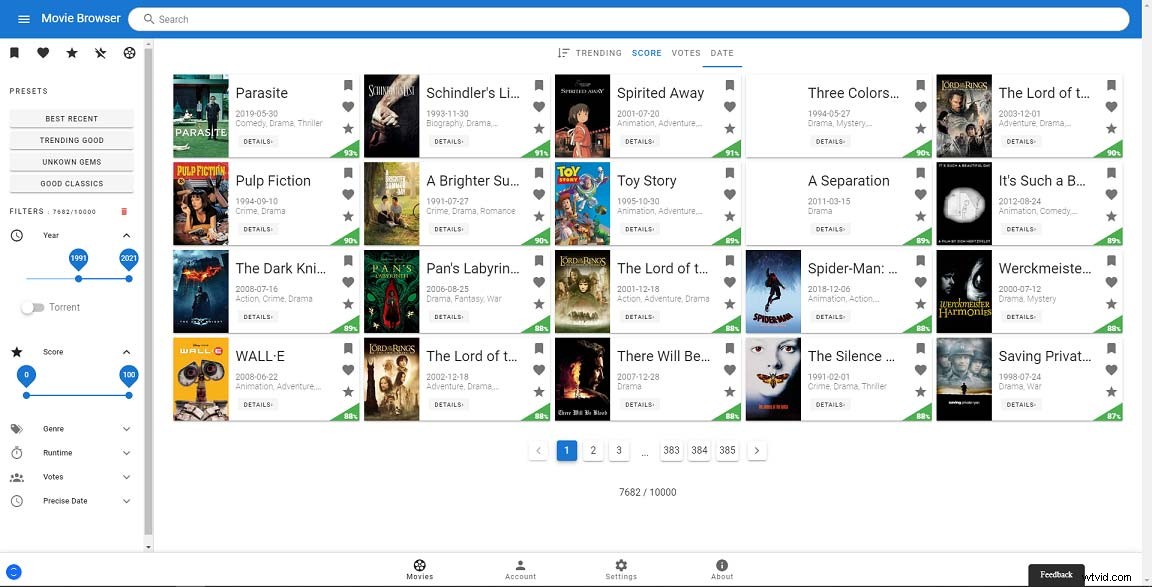Open the Settings tab in bottom navigation
The height and width of the screenshot is (587, 1152).
[621, 567]
